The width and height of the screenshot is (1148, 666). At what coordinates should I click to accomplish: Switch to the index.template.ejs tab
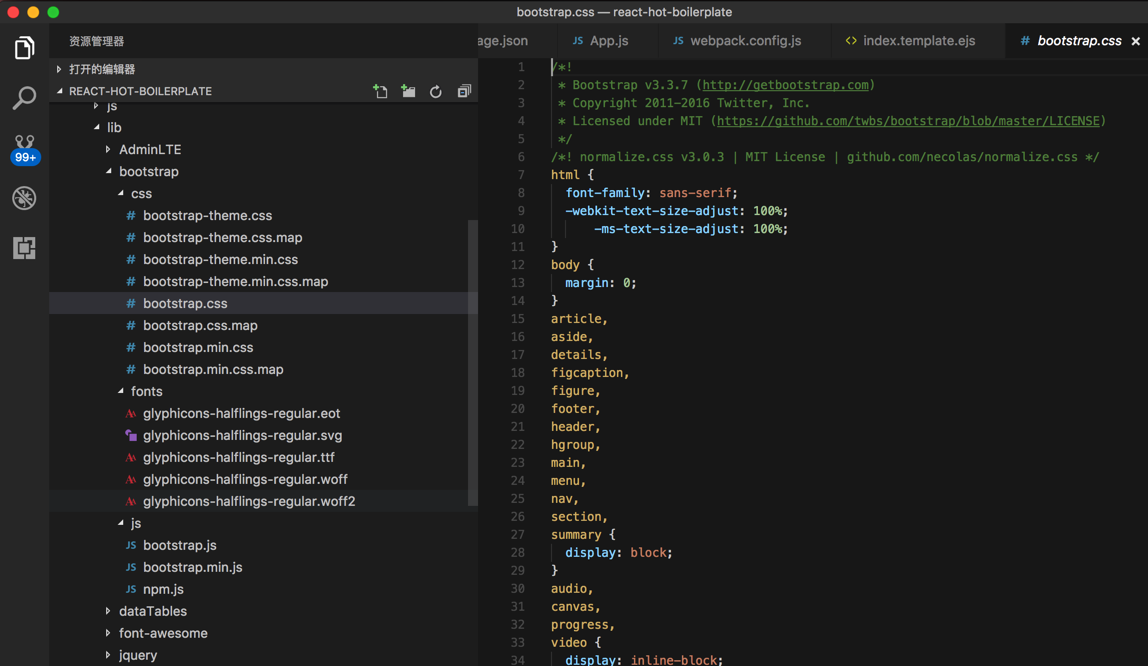pos(918,41)
